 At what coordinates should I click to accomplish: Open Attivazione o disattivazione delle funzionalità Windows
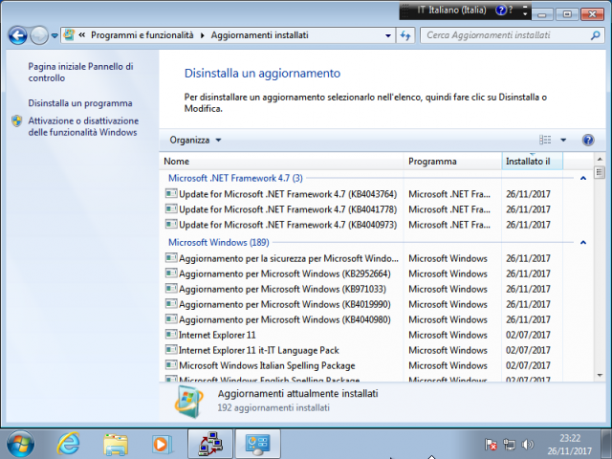point(83,126)
